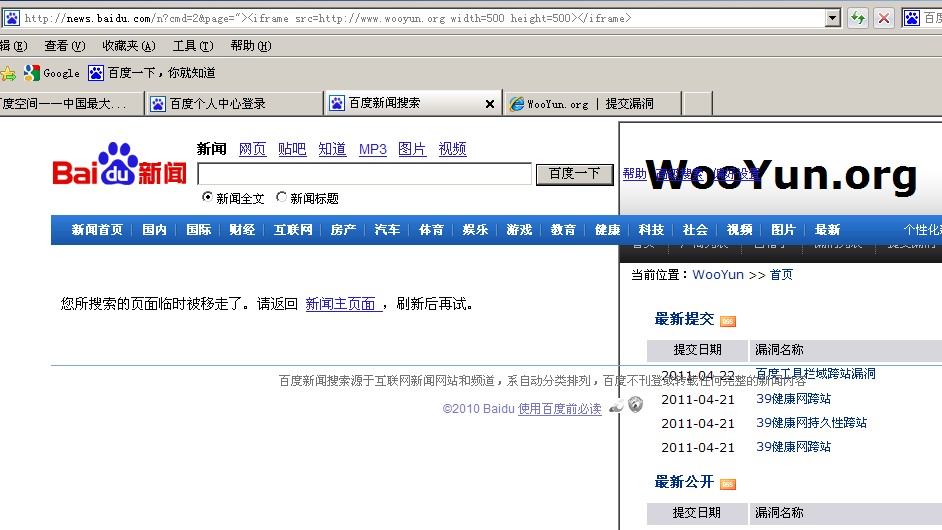Open 互联网 in the nav bar
The height and width of the screenshot is (530, 942).
click(293, 230)
